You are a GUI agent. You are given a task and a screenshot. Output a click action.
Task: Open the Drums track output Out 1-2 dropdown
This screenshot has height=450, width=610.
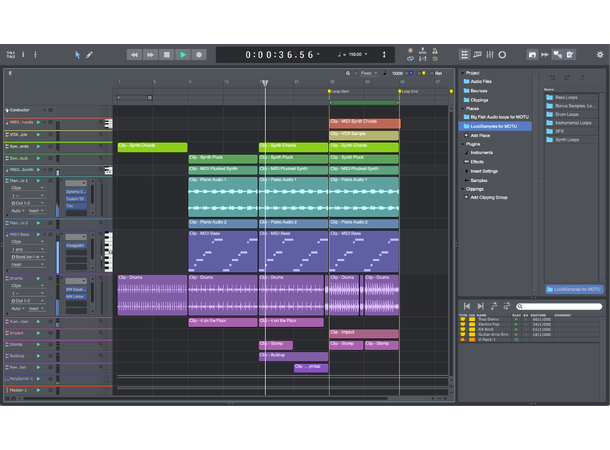click(28, 301)
